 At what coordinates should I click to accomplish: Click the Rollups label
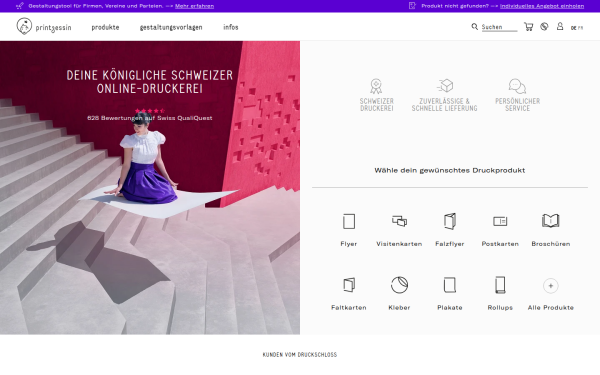[500, 307]
